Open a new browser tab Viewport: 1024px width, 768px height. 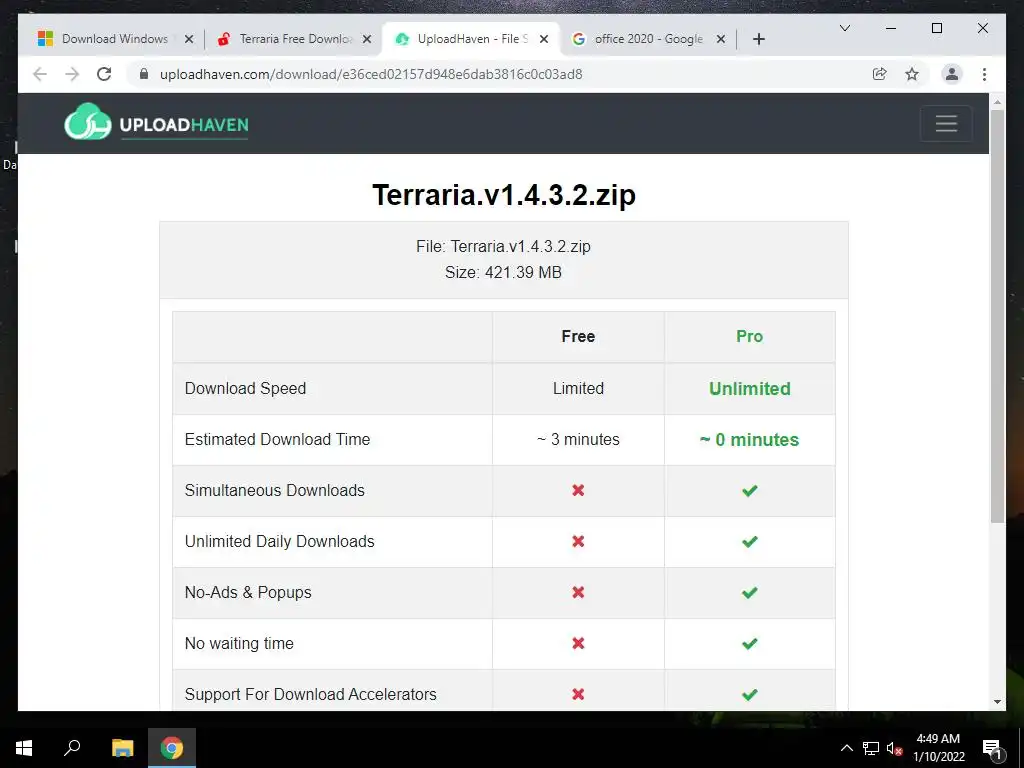tap(758, 39)
